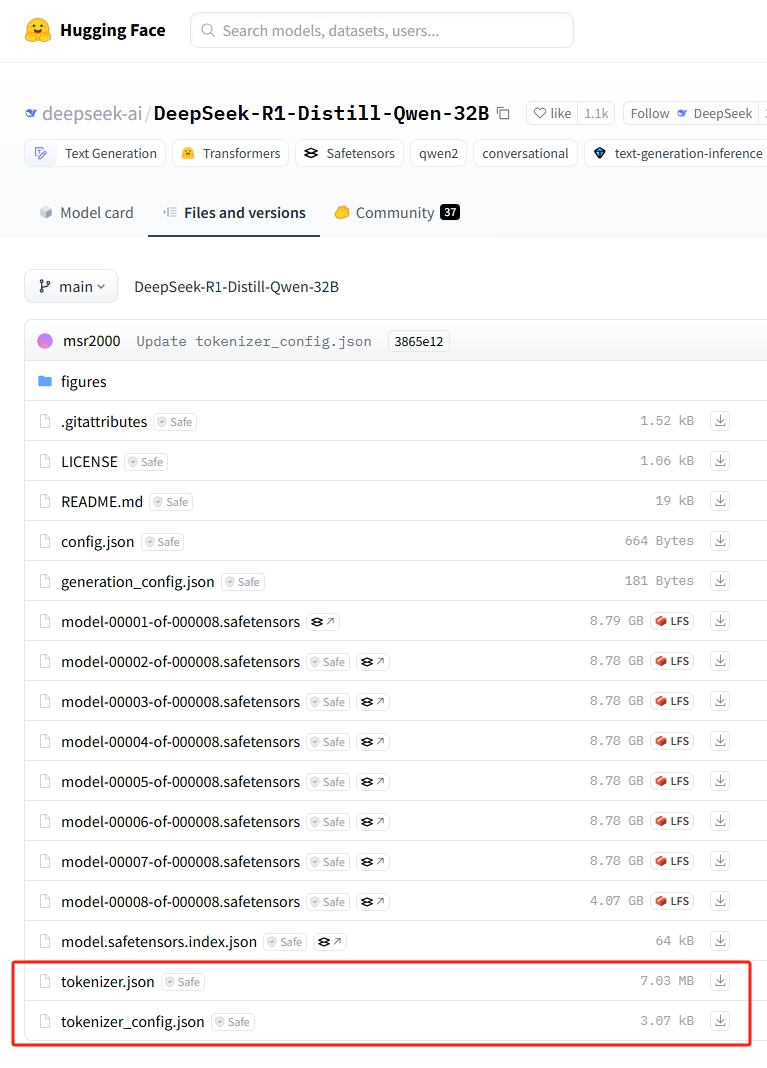
Task: Open the tokenizer_config.json file
Action: (133, 1022)
